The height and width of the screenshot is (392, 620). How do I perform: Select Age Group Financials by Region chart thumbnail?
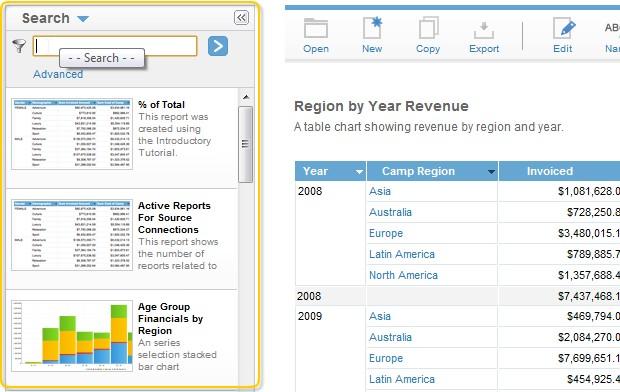click(x=72, y=336)
